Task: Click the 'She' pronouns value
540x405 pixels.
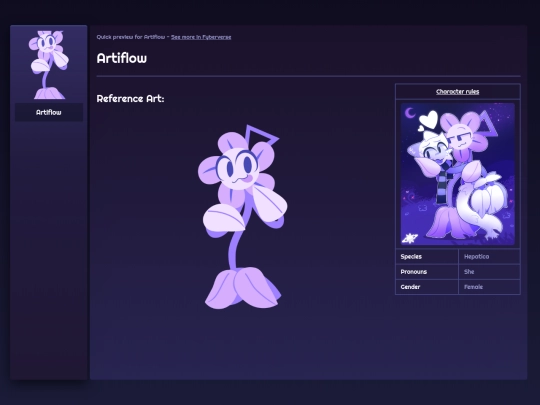Action: point(469,272)
